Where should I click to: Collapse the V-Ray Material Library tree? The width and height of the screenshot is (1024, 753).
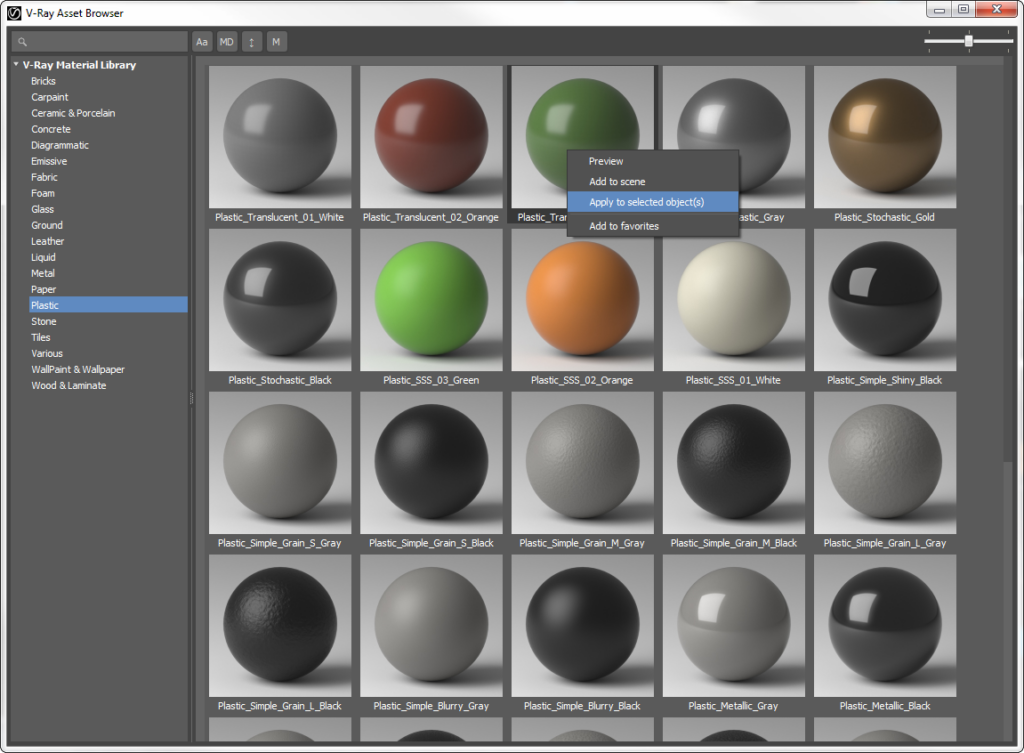click(x=16, y=64)
